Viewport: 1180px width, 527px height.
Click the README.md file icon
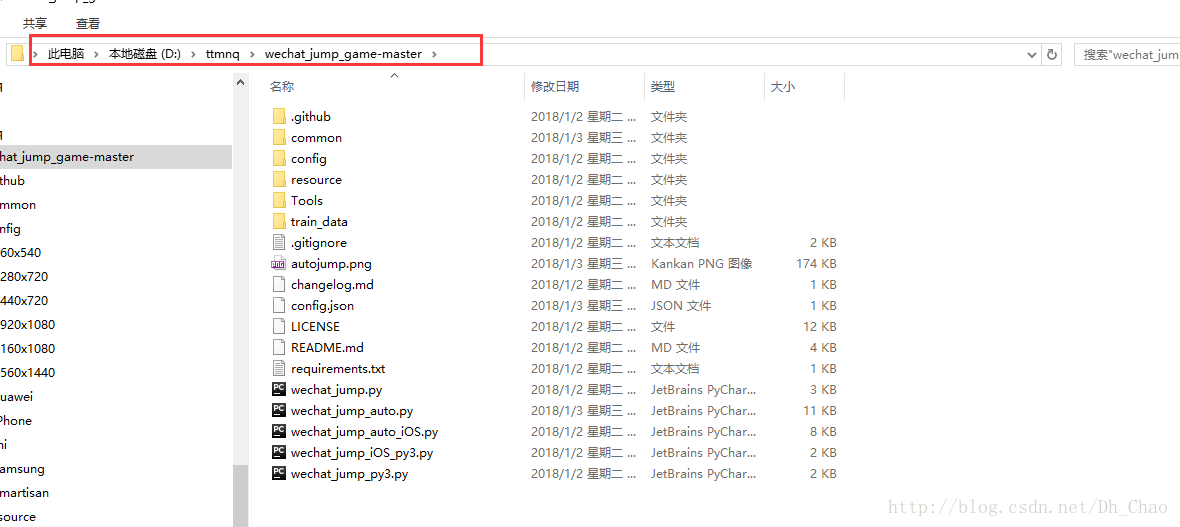[x=278, y=348]
